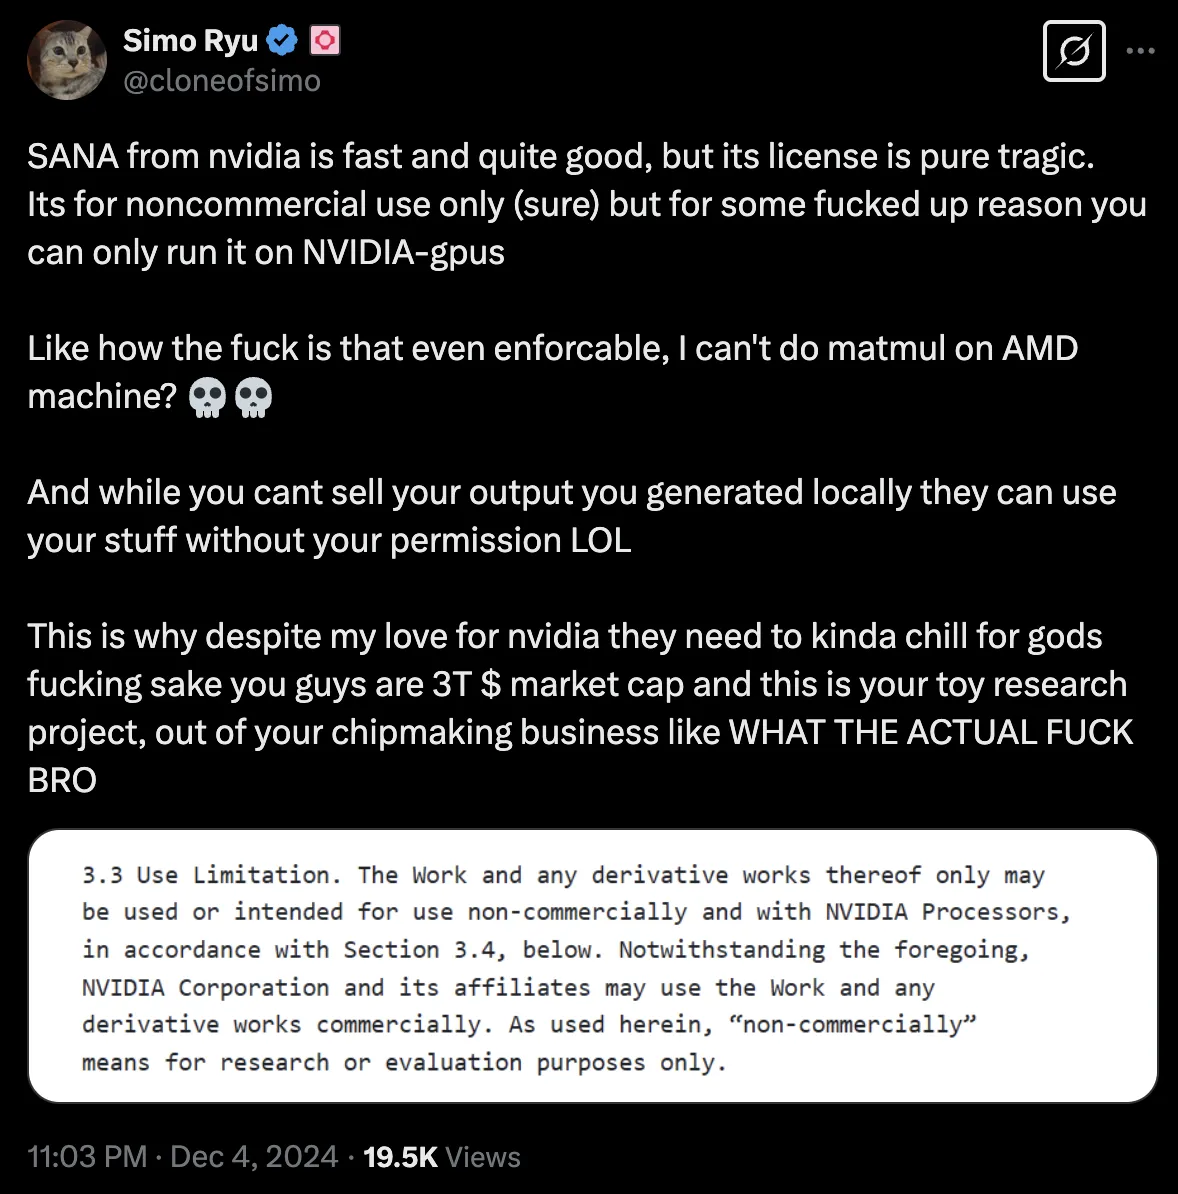Click the Grok slashed-square icon button
Screen dimensions: 1178x1194
pyautogui.click(x=1073, y=51)
